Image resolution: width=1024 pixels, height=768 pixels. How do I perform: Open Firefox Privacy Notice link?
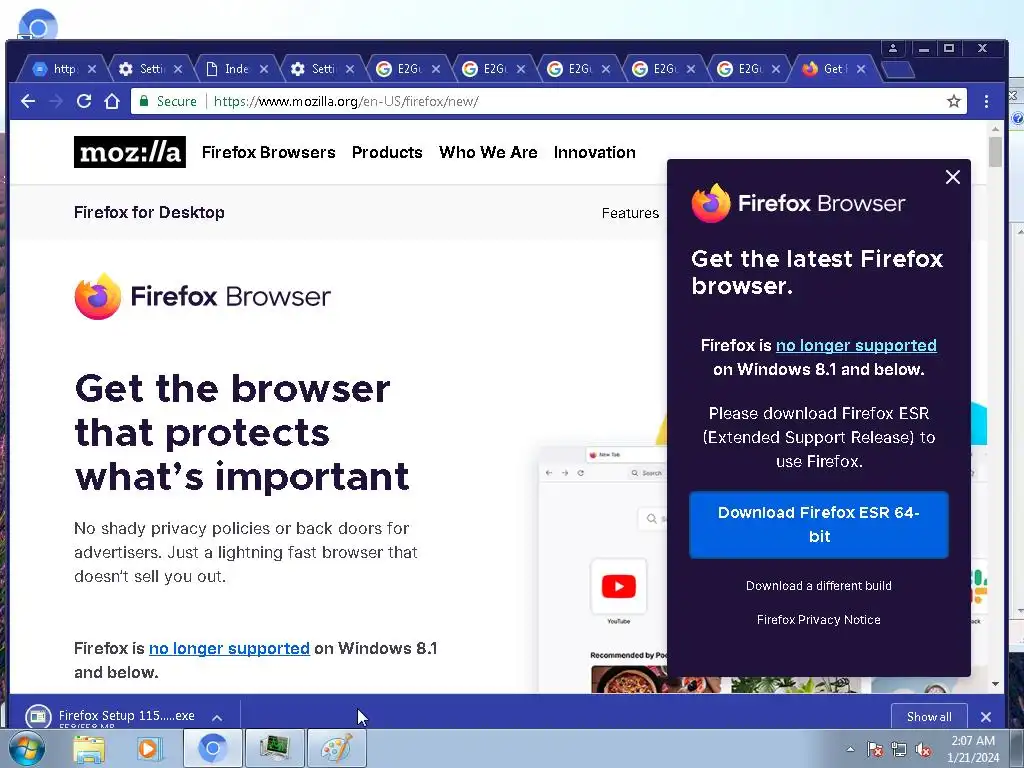click(819, 620)
